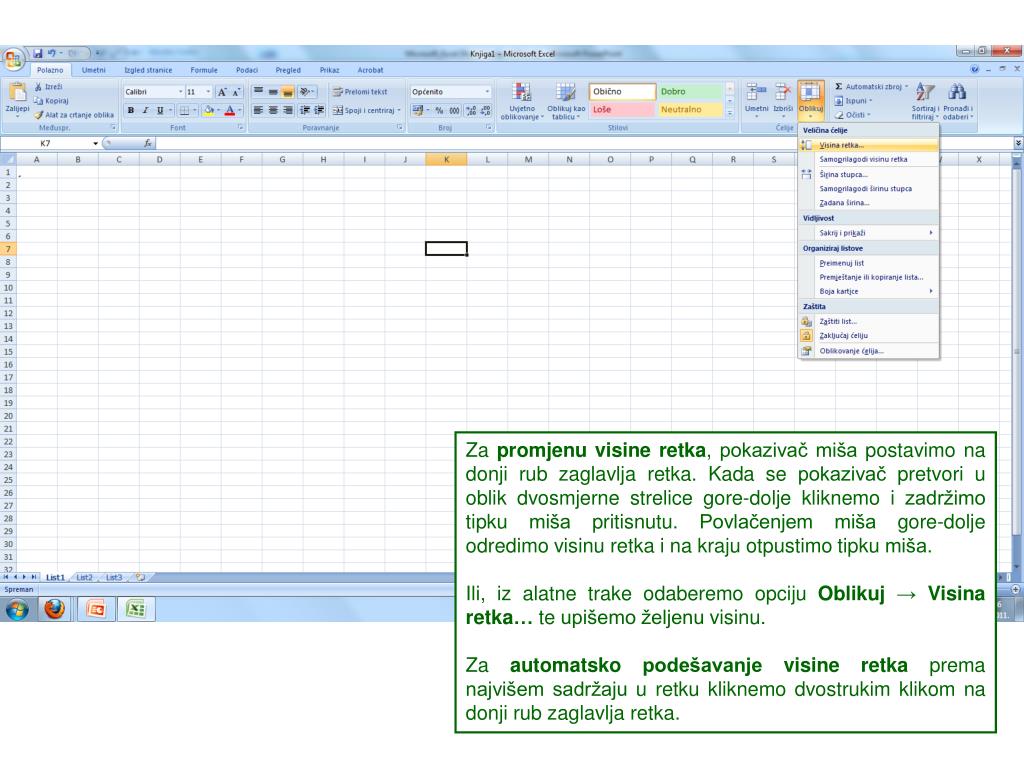Switch to the Formule ribbon tab

pyautogui.click(x=204, y=70)
